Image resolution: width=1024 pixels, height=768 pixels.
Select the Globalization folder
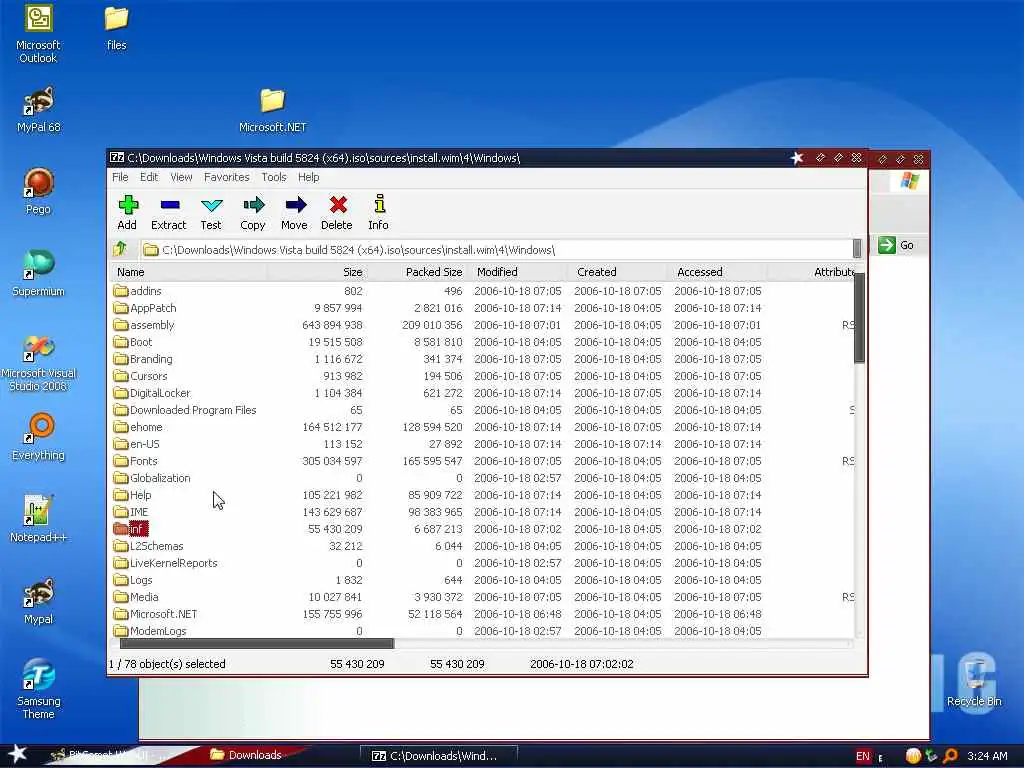tap(152, 477)
